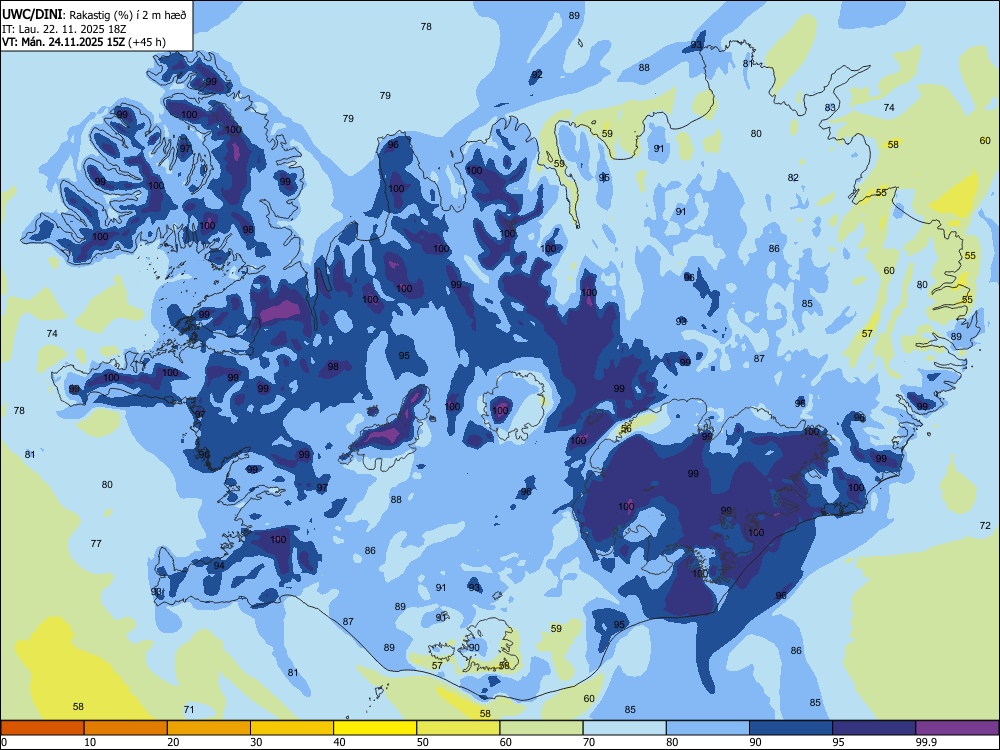Select the 50 tick label under legend
Image resolution: width=1000 pixels, height=750 pixels.
click(423, 742)
